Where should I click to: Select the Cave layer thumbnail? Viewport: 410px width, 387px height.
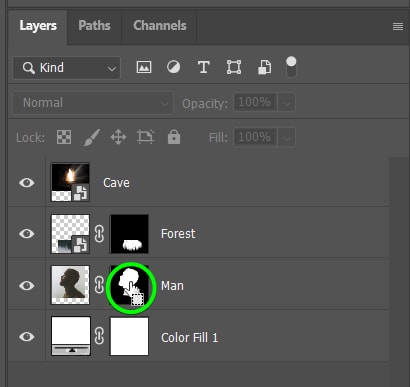pos(70,182)
